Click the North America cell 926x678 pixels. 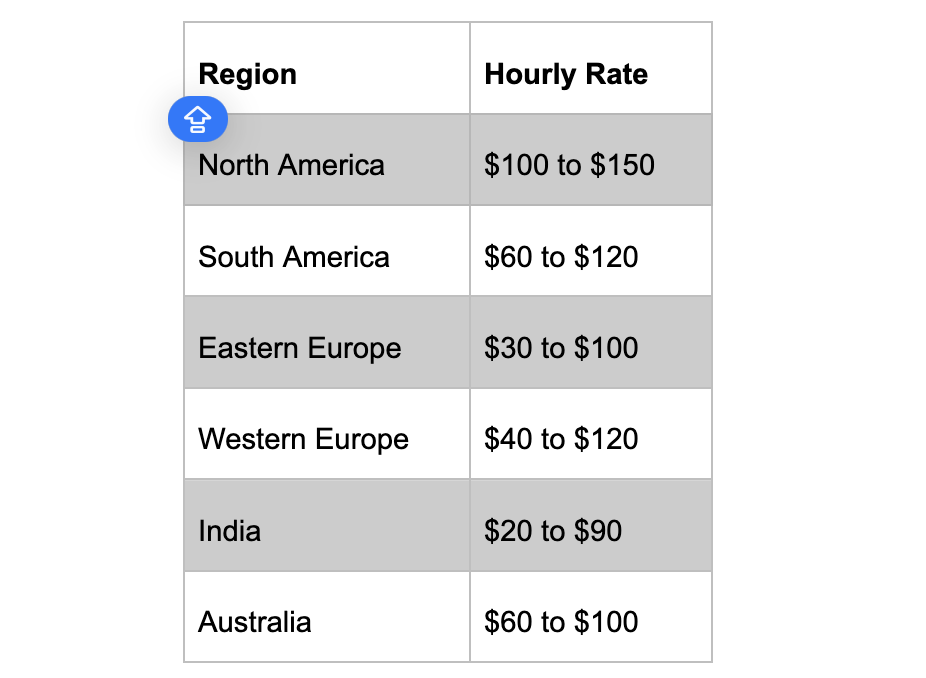[x=327, y=160]
